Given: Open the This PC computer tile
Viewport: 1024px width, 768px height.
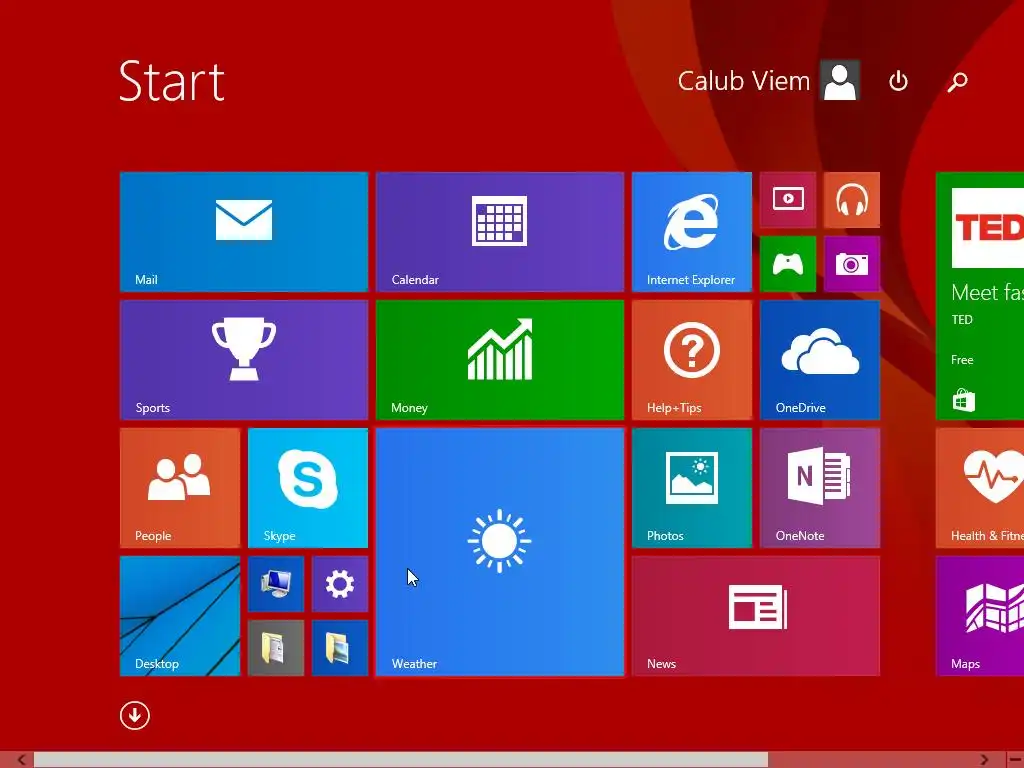Looking at the screenshot, I should coord(276,584).
